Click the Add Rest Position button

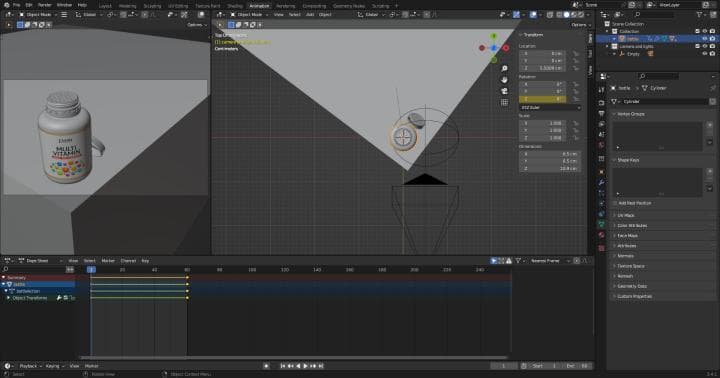pos(635,203)
